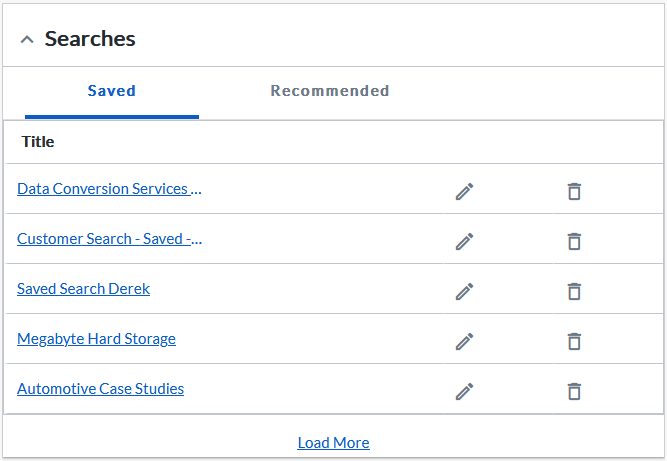Edit the Megabyte Hard Storage search

(x=465, y=341)
